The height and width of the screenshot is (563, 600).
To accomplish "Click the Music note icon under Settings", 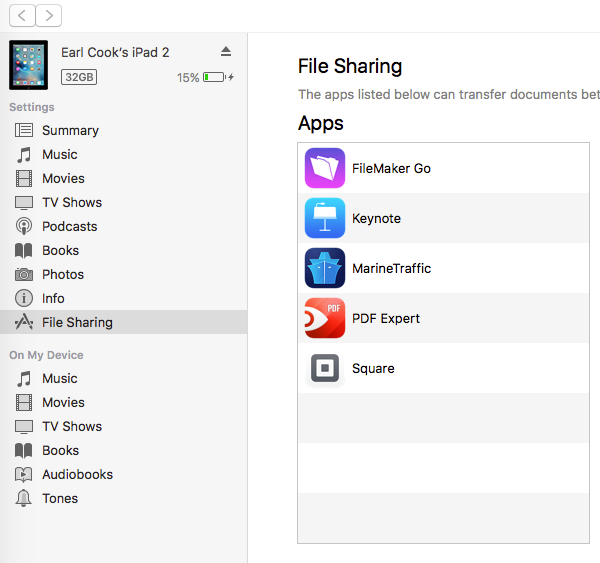I will tap(24, 155).
